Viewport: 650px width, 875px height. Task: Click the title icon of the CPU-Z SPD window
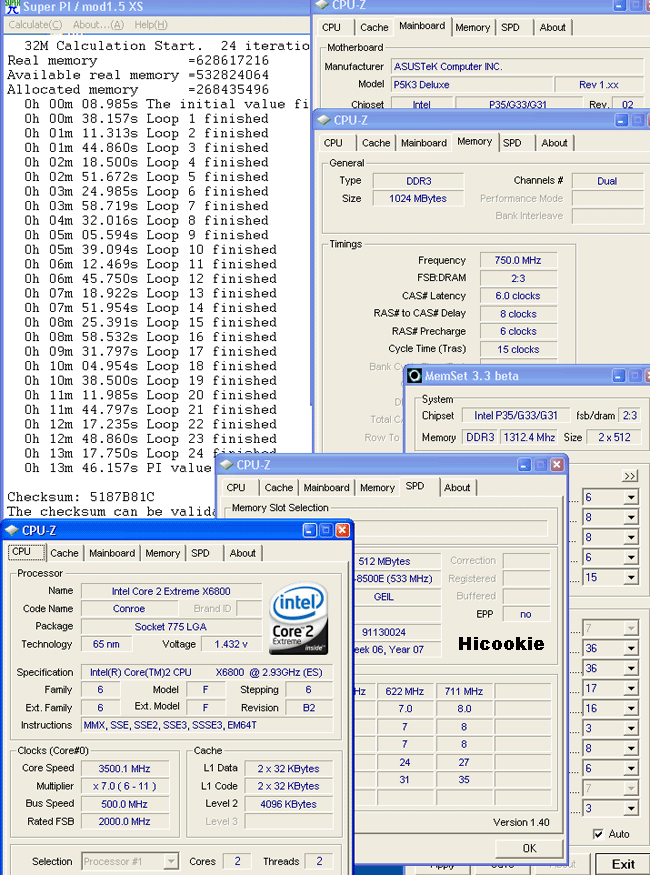pyautogui.click(x=227, y=464)
